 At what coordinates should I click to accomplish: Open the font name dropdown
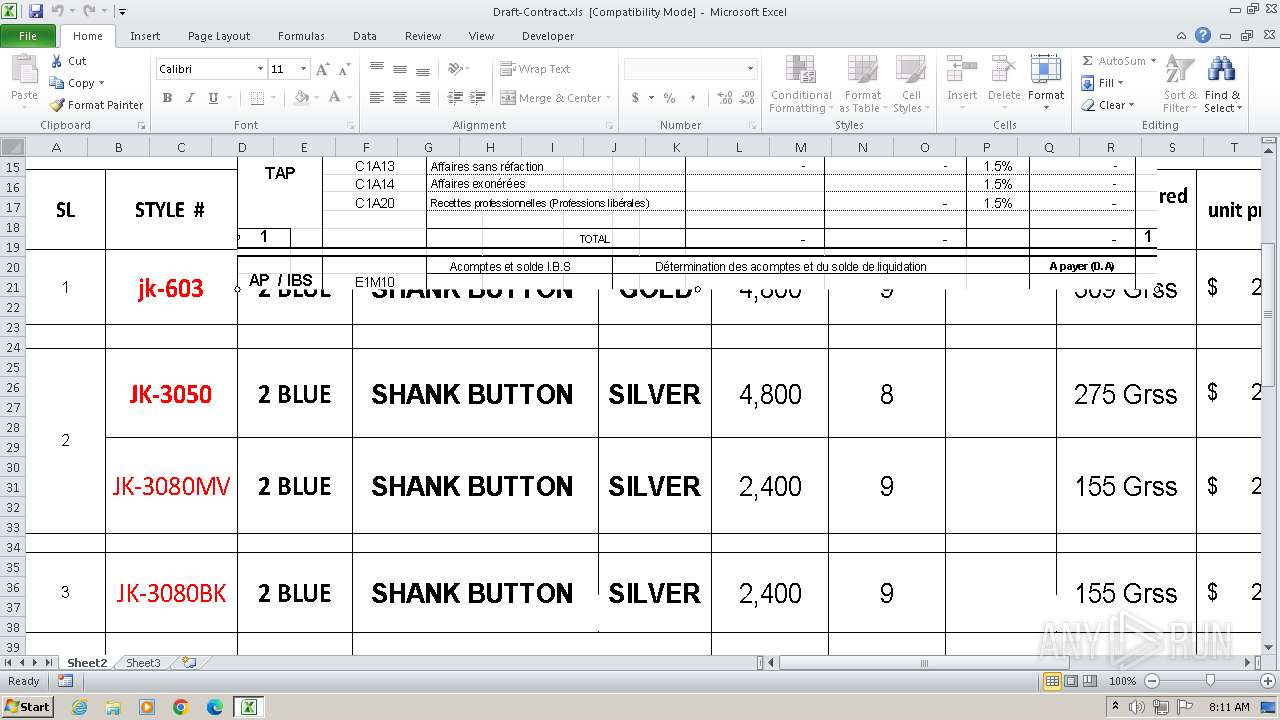pyautogui.click(x=261, y=69)
